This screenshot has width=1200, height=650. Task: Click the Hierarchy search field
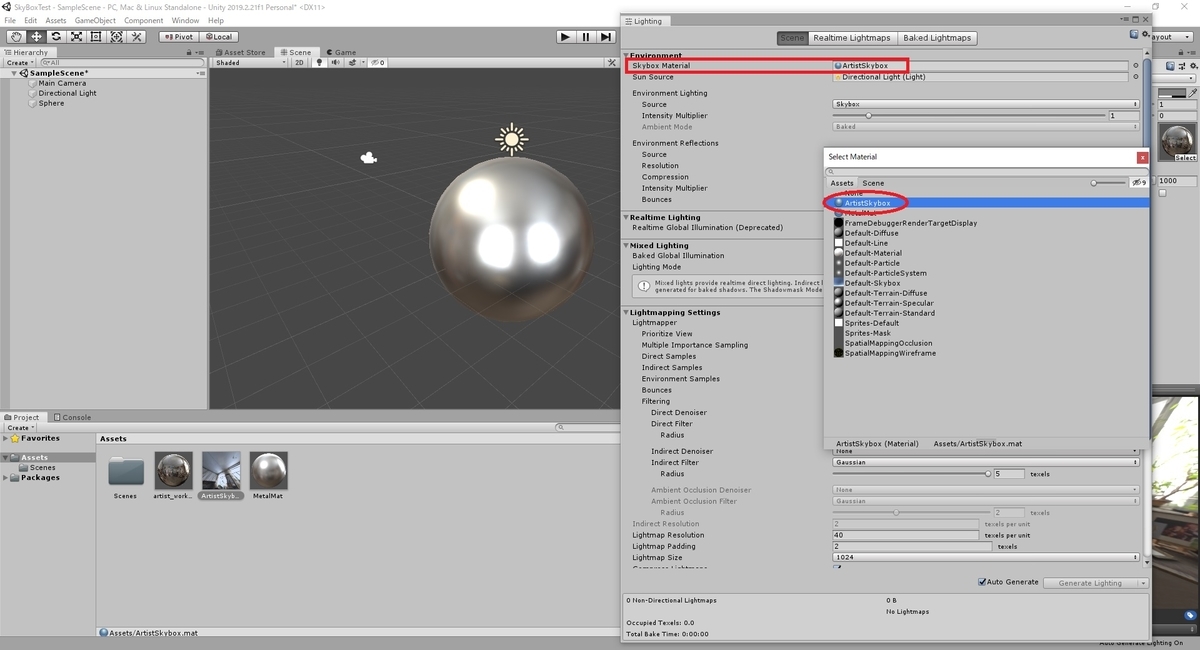(x=120, y=63)
